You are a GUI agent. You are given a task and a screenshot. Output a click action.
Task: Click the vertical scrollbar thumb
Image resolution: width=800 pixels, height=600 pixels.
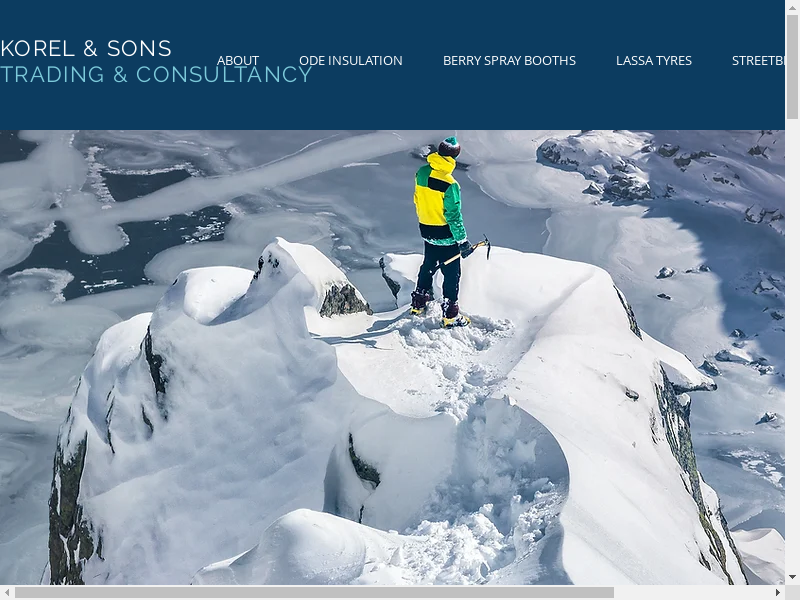pos(792,67)
